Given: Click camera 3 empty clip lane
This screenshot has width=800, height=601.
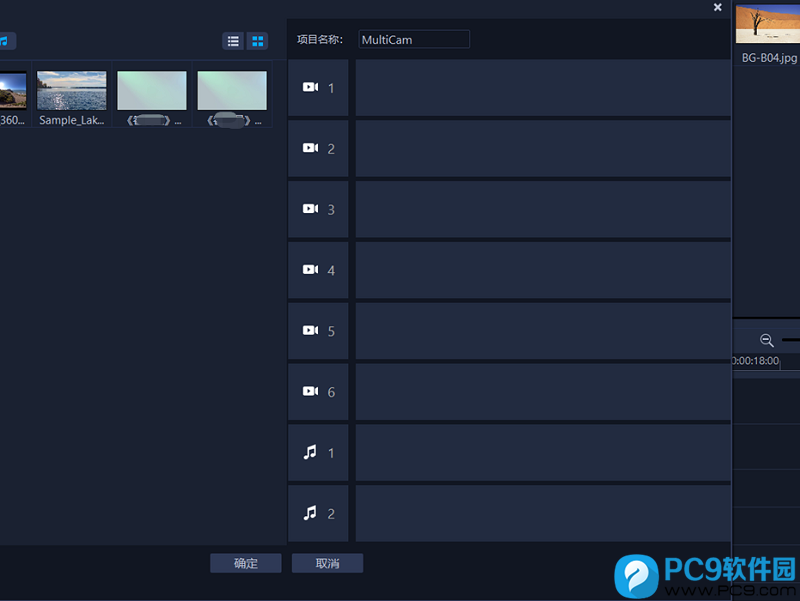Looking at the screenshot, I should [543, 209].
